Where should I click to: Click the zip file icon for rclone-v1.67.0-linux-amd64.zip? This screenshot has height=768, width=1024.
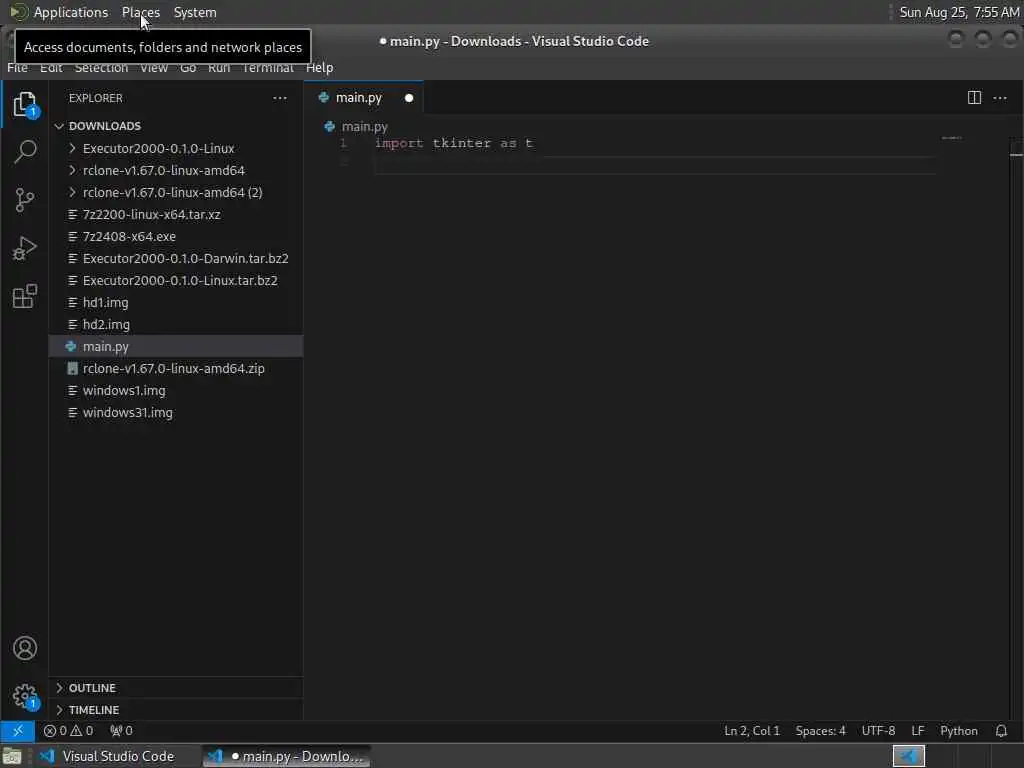[72, 368]
